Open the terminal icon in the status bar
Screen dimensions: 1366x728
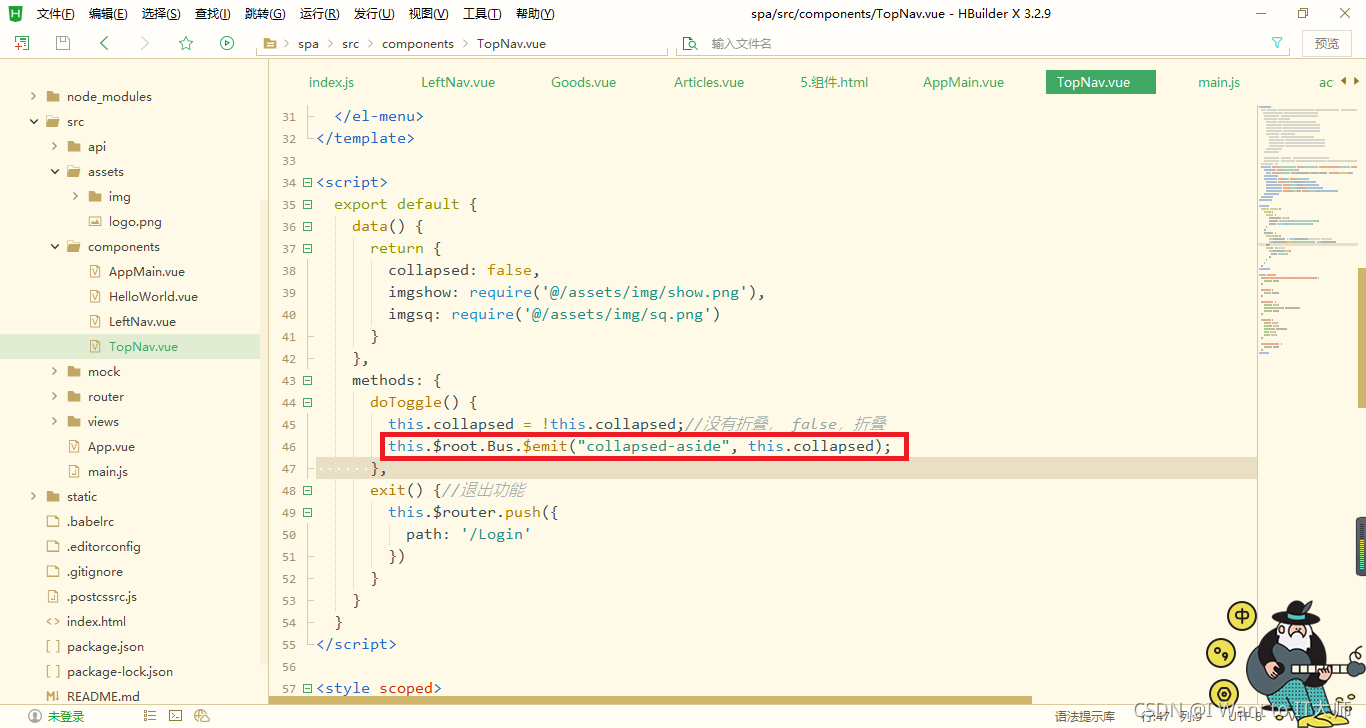click(x=176, y=716)
